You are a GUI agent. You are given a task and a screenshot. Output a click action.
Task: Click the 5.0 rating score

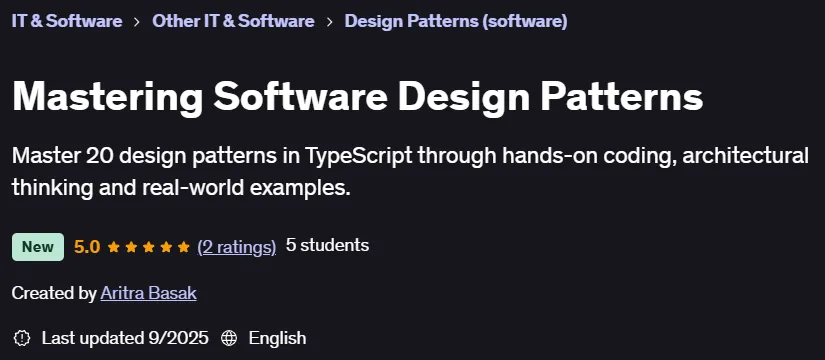point(87,246)
